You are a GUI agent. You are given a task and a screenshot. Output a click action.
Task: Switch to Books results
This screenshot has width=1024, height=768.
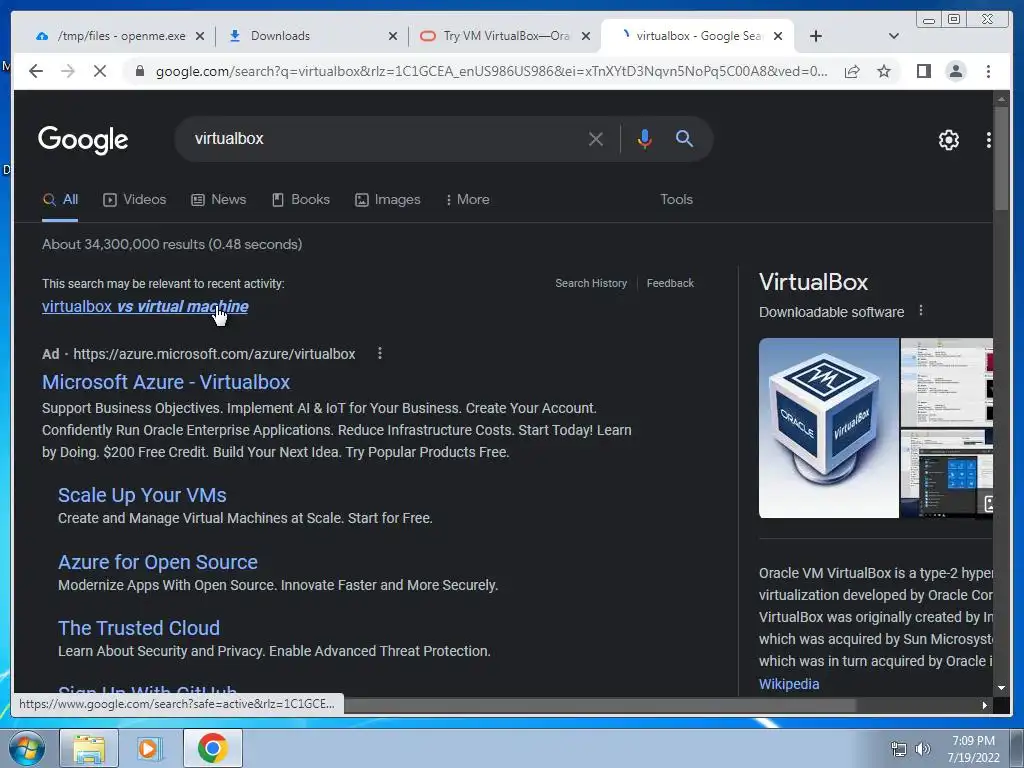click(300, 200)
